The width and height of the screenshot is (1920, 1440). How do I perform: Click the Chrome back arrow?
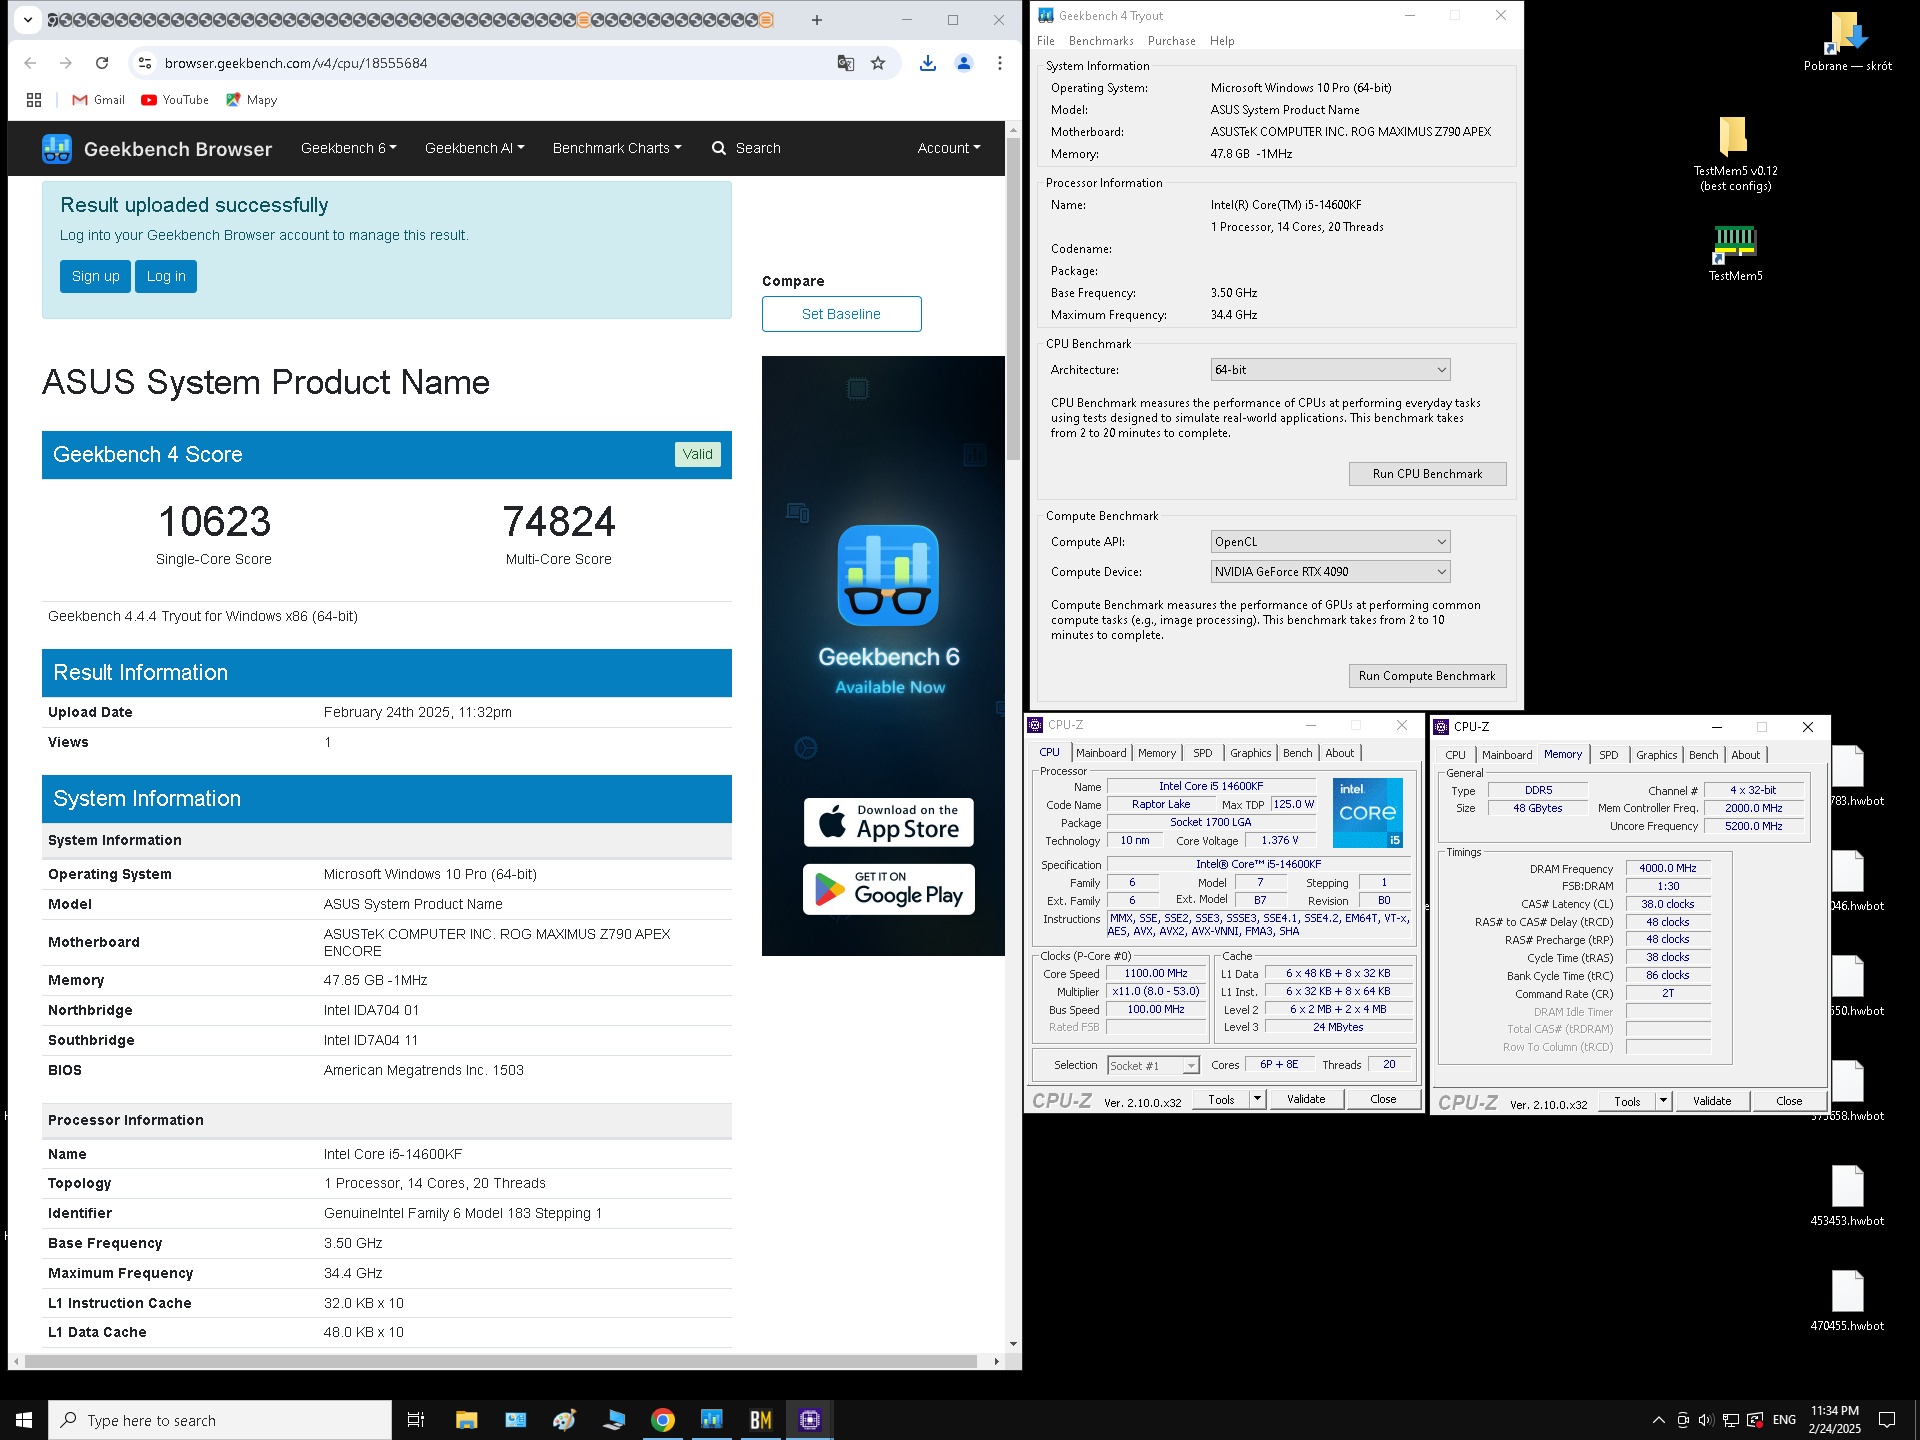coord(30,63)
